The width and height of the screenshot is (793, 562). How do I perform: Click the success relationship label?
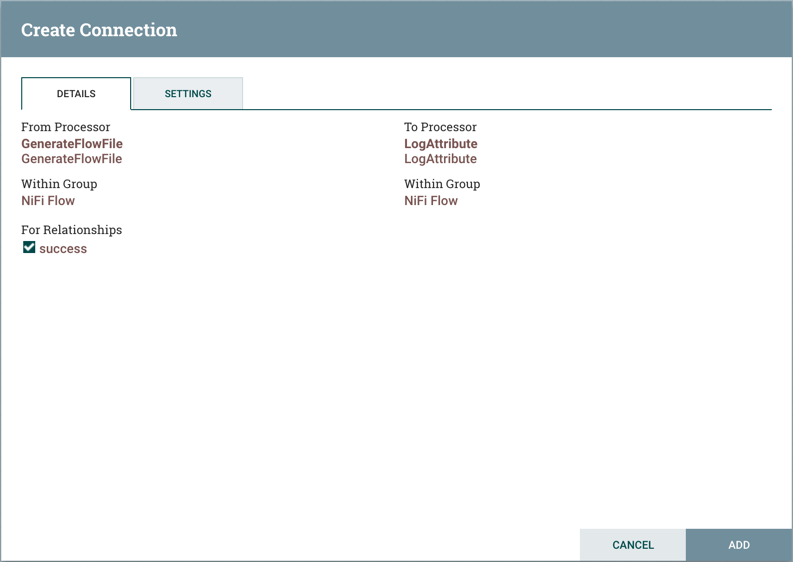(x=63, y=249)
